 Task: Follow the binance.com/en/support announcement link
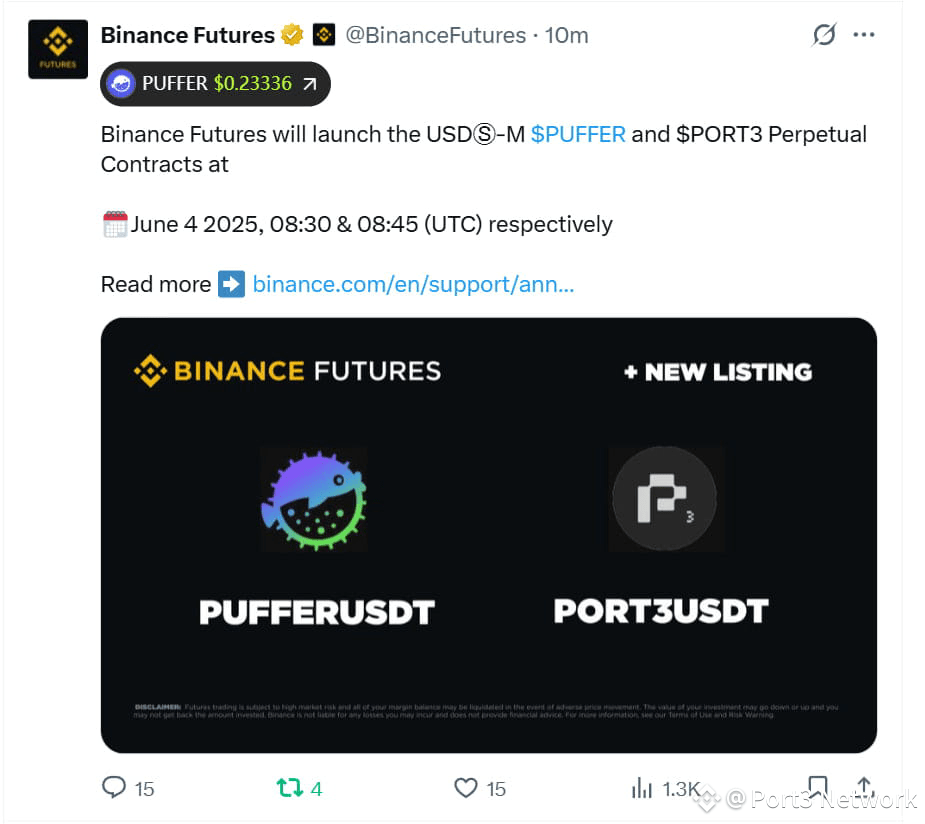(413, 284)
